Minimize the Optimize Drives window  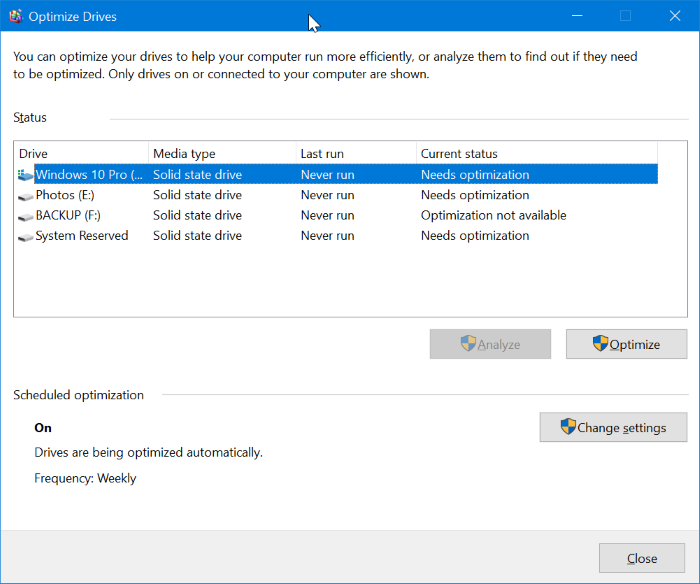pos(577,16)
